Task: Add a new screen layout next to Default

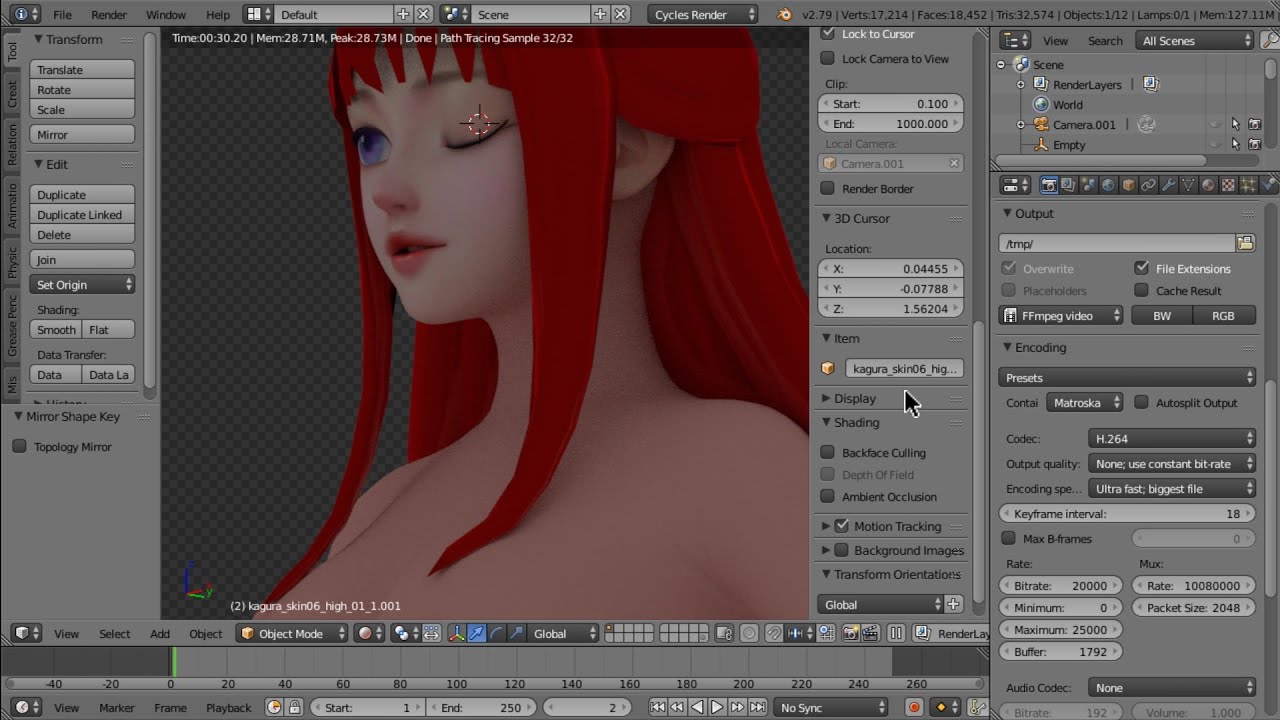Action: 403,14
